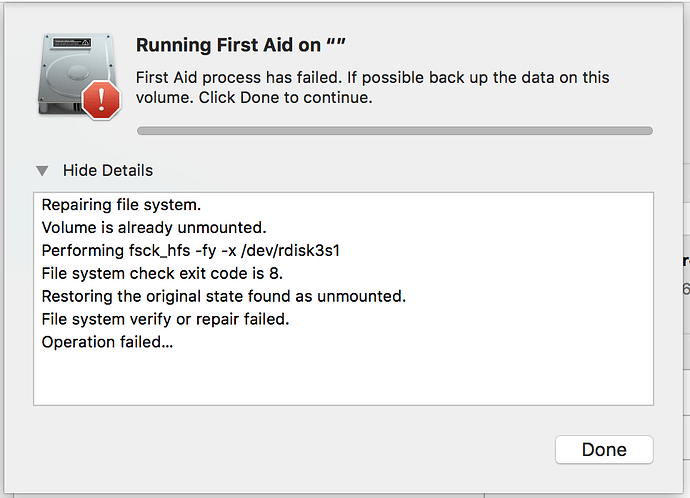Collapse details using the disclosure triangle
Viewport: 690px width, 498px height.
click(x=42, y=171)
